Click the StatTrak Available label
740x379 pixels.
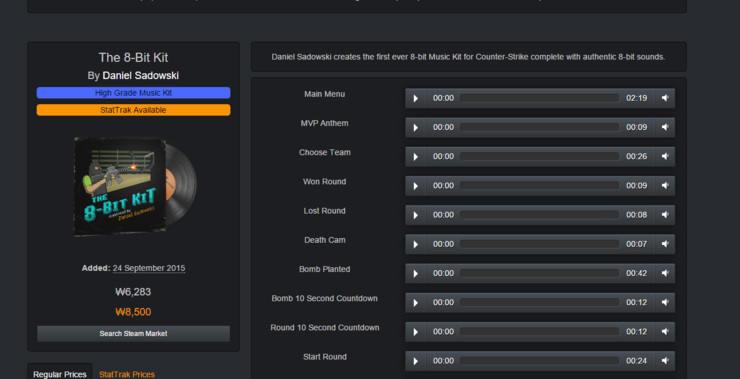click(x=134, y=110)
